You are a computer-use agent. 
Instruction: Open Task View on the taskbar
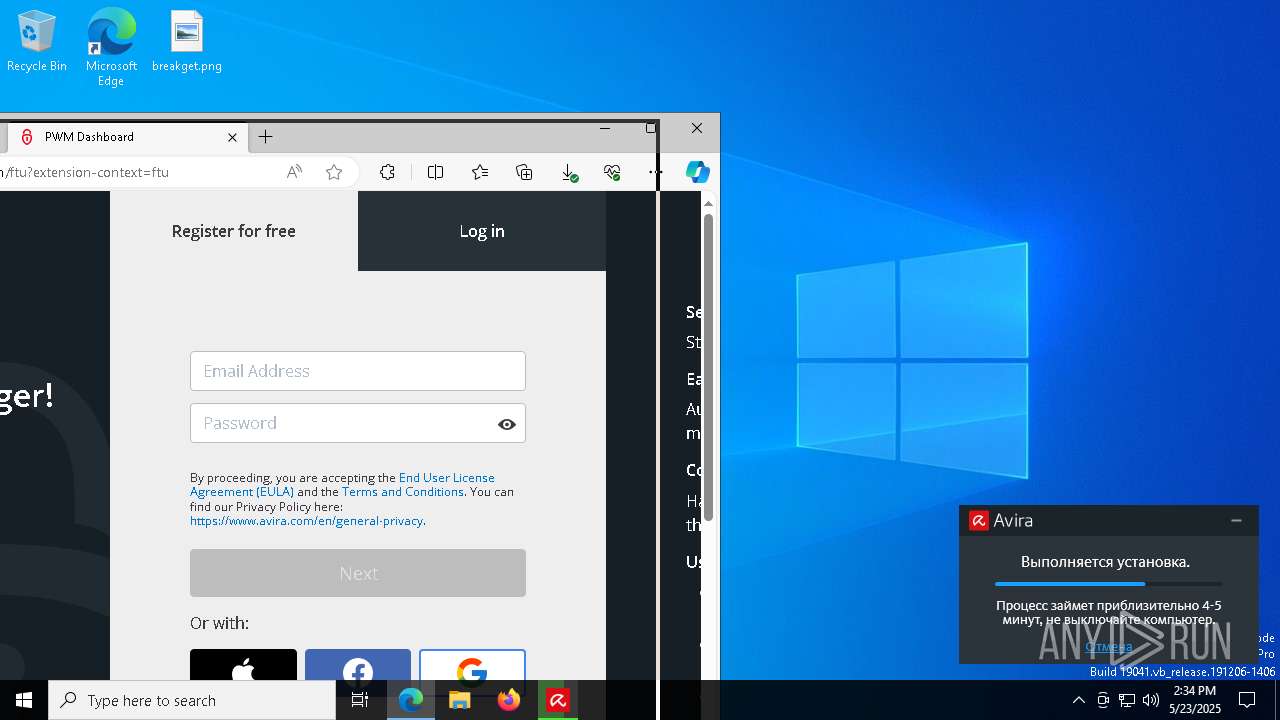tap(361, 700)
